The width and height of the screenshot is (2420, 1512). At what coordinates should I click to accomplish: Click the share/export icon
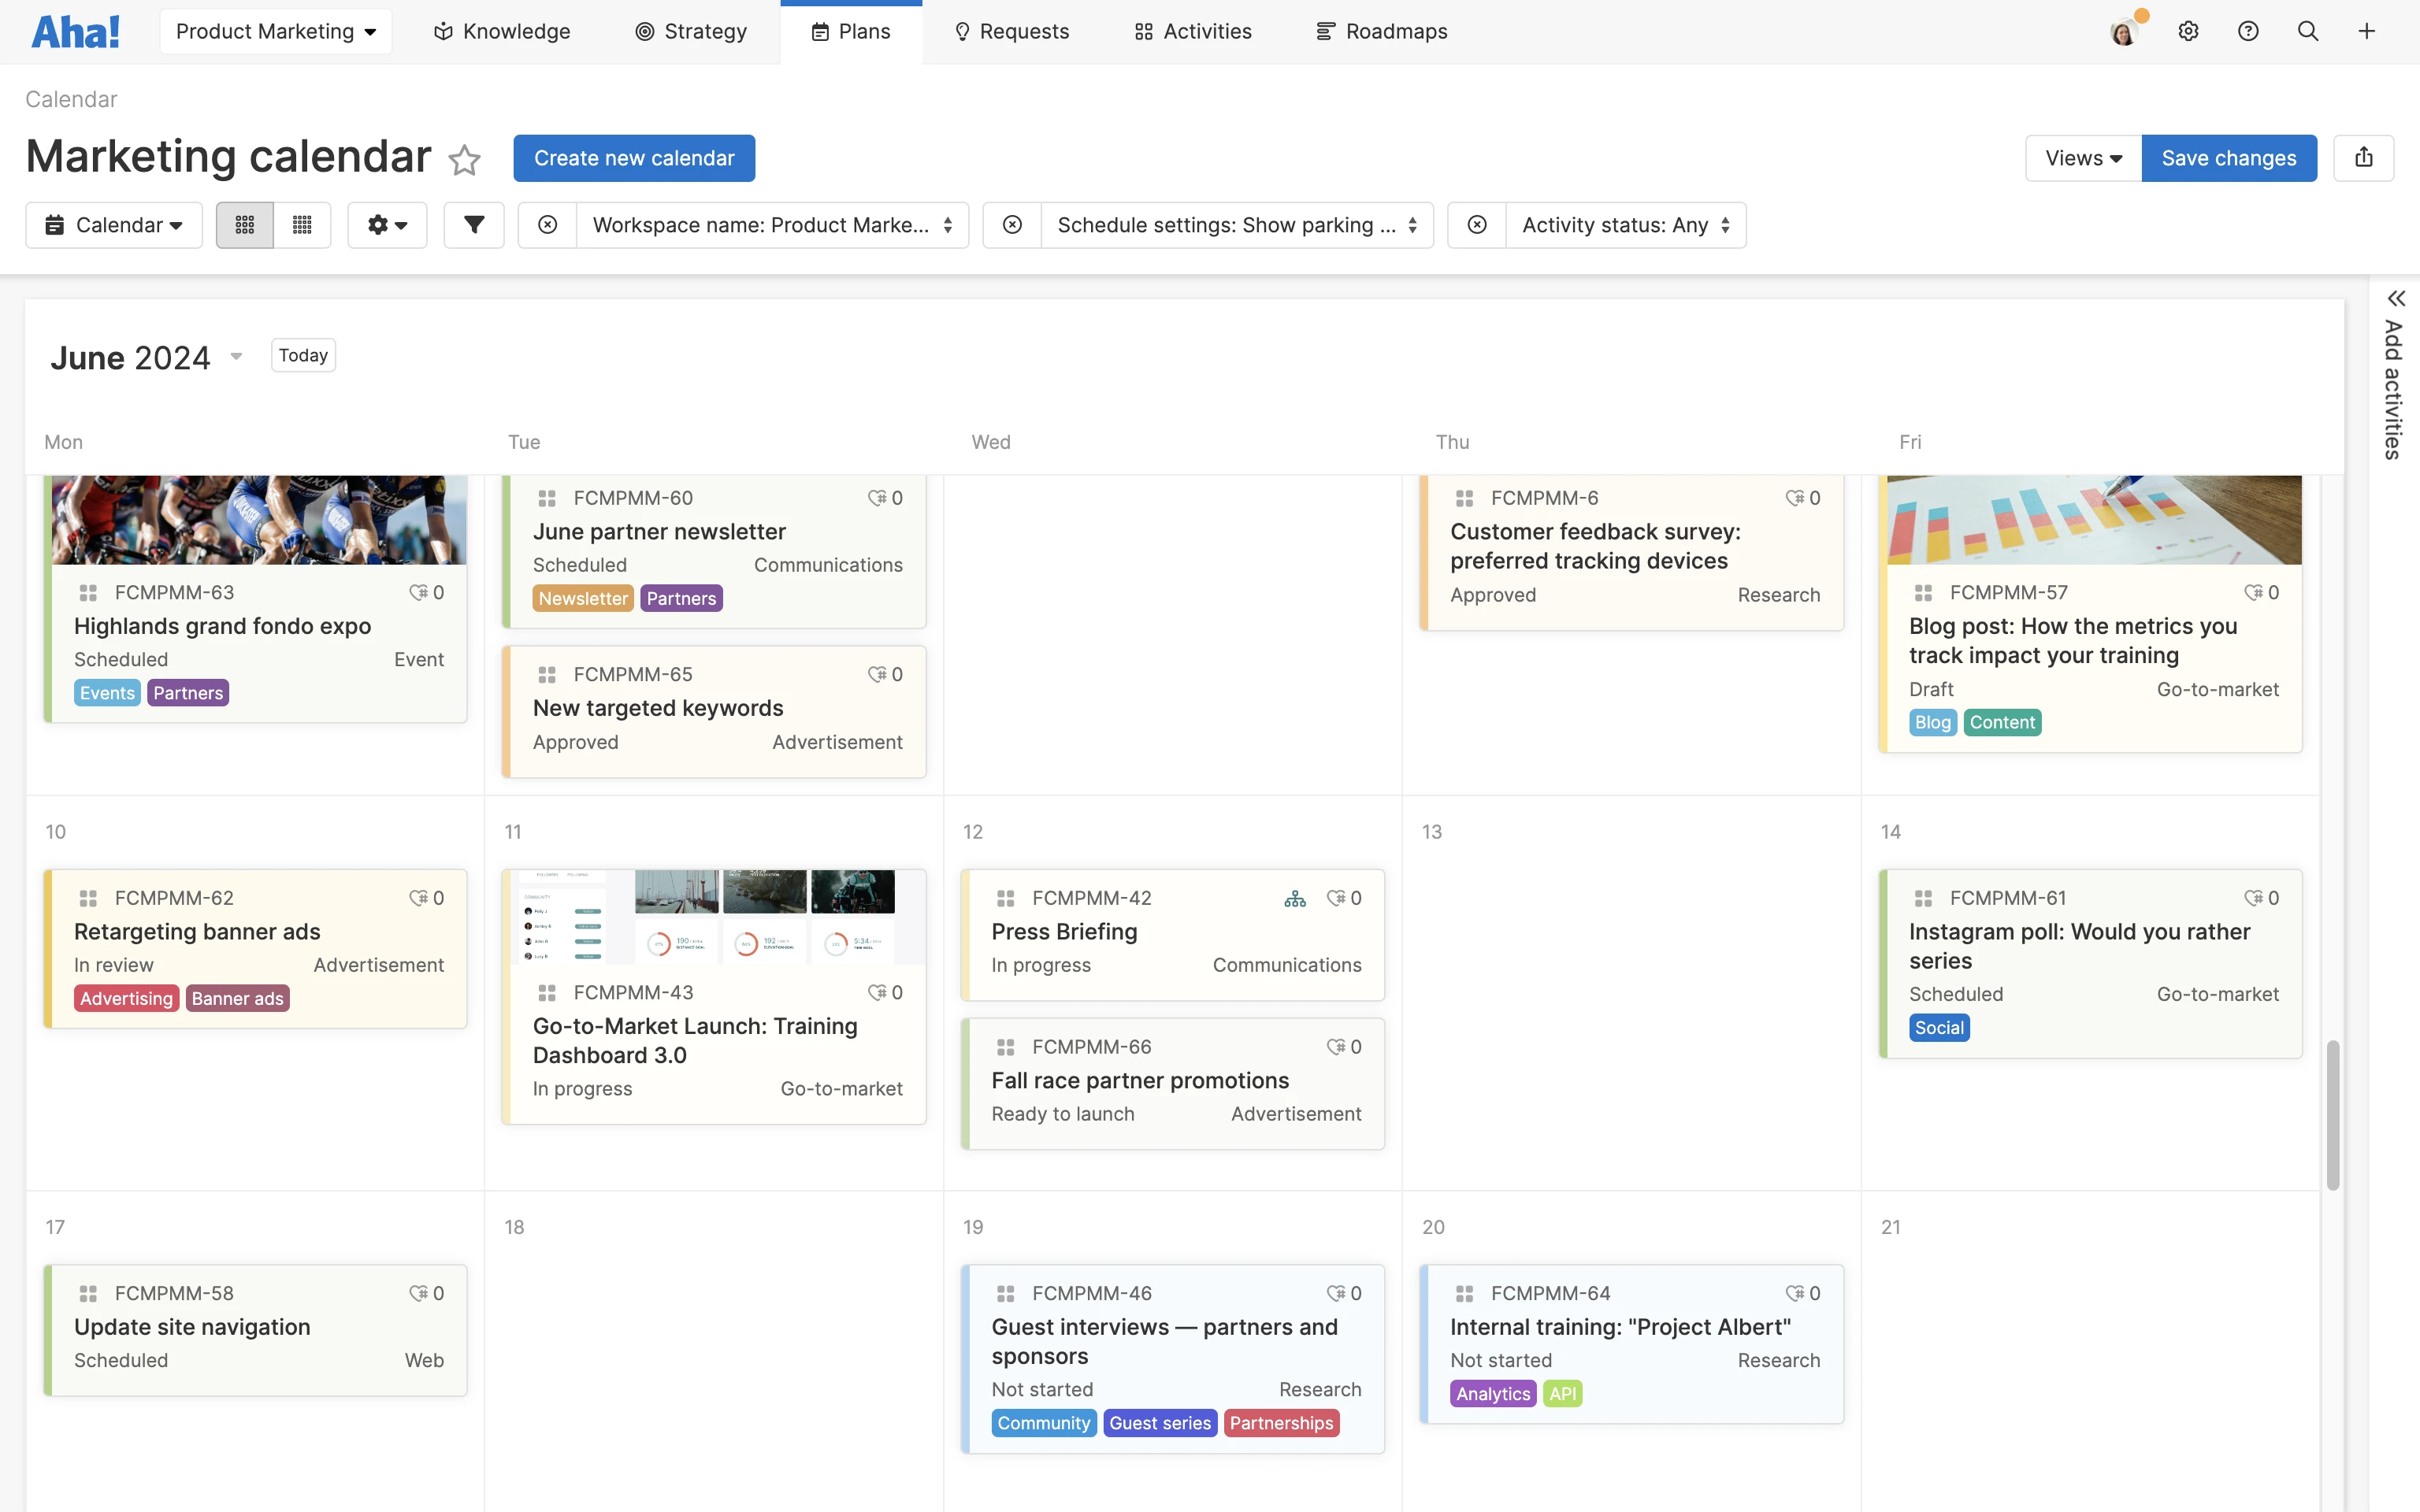[2363, 158]
